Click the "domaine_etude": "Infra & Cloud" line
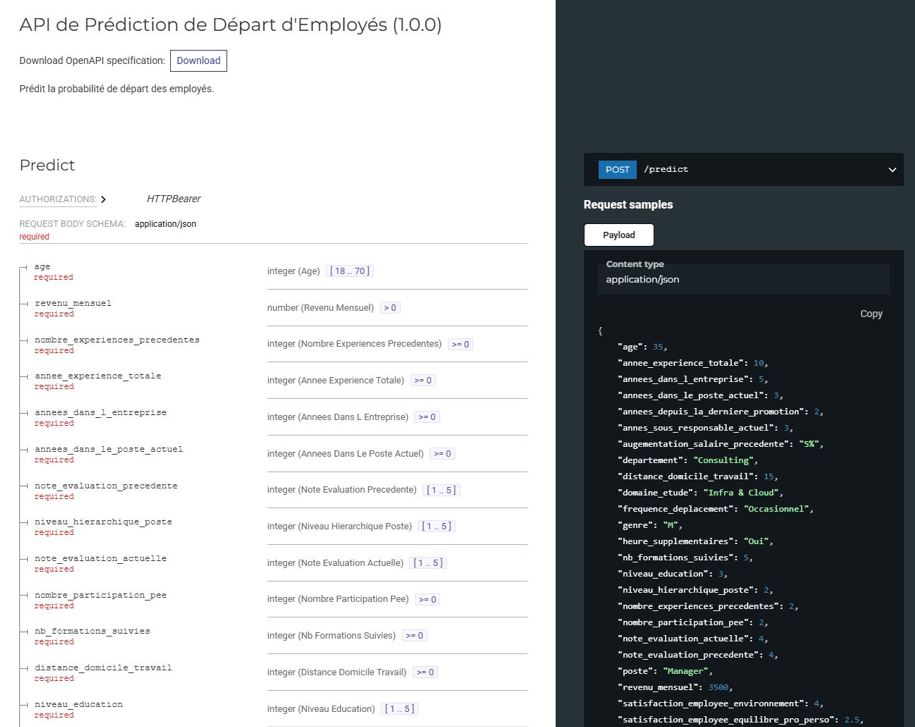Viewport: 915px width, 727px height. (x=700, y=492)
